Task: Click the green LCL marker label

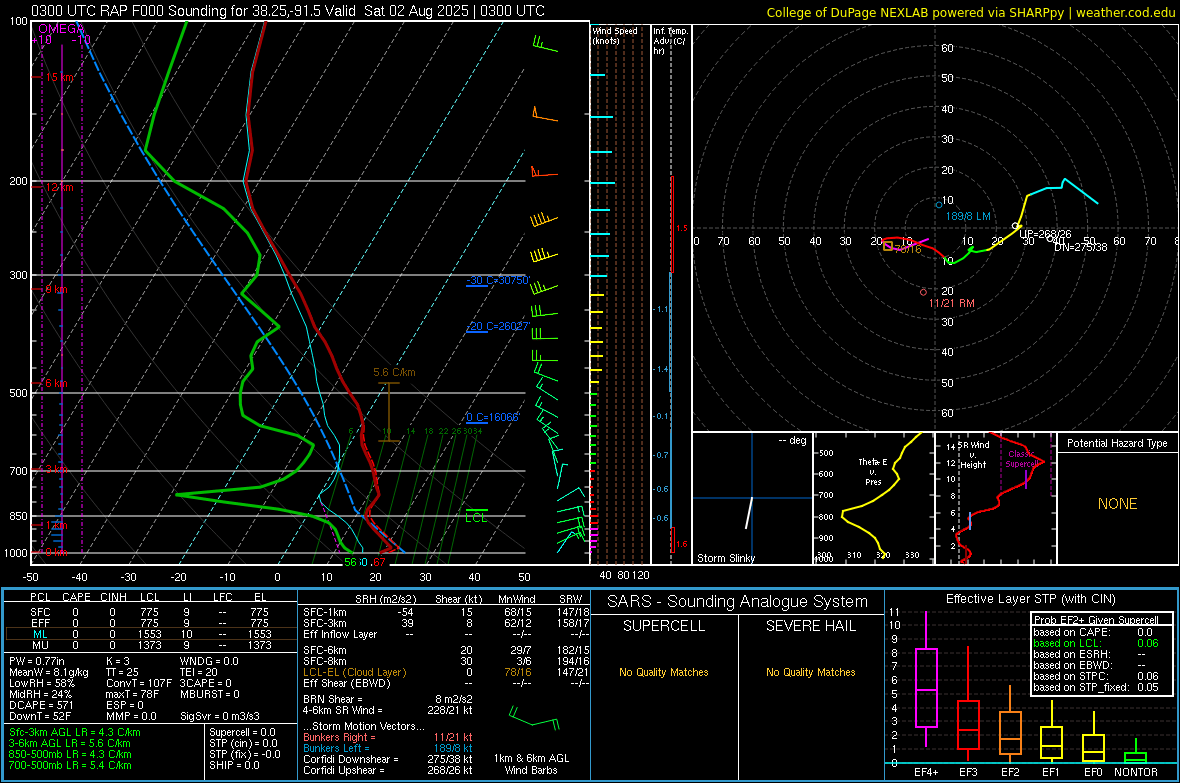Action: coord(476,517)
